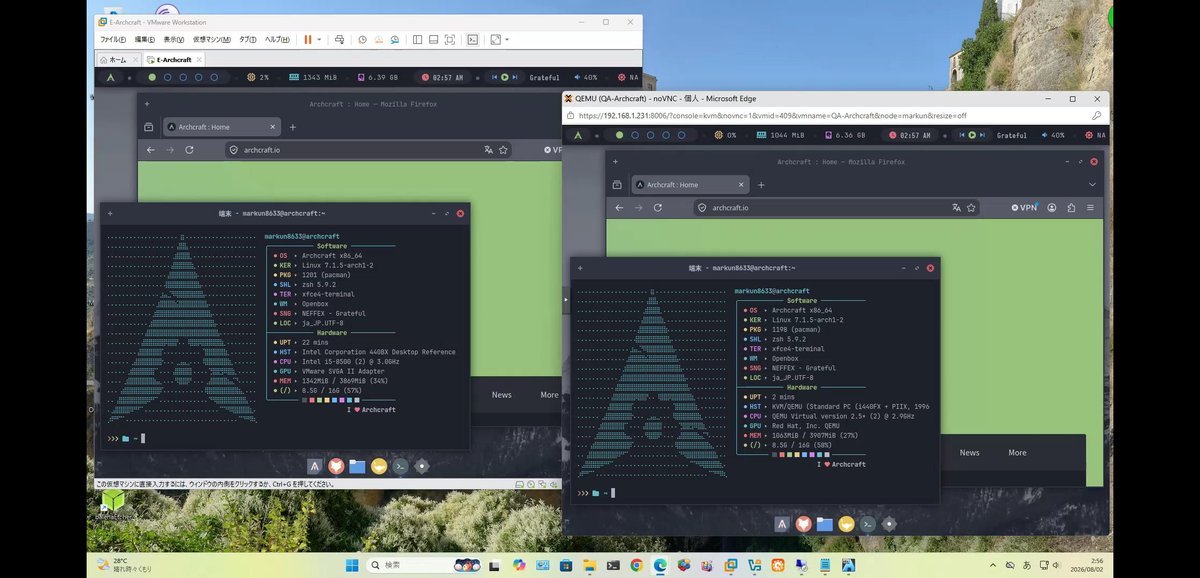The height and width of the screenshot is (578, 1200).
Task: Toggle VMware sidebar library view
Action: [x=416, y=39]
